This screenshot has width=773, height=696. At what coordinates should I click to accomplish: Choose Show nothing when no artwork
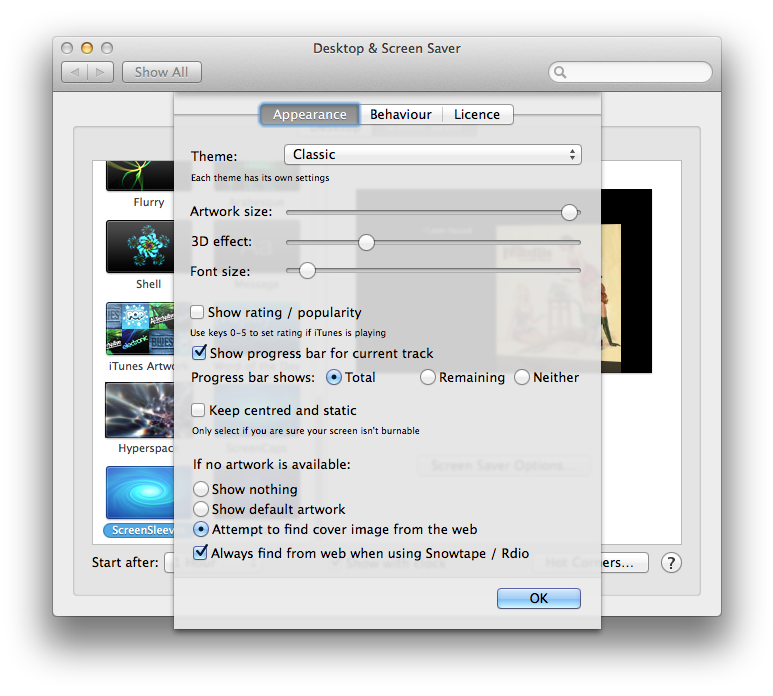(x=201, y=489)
